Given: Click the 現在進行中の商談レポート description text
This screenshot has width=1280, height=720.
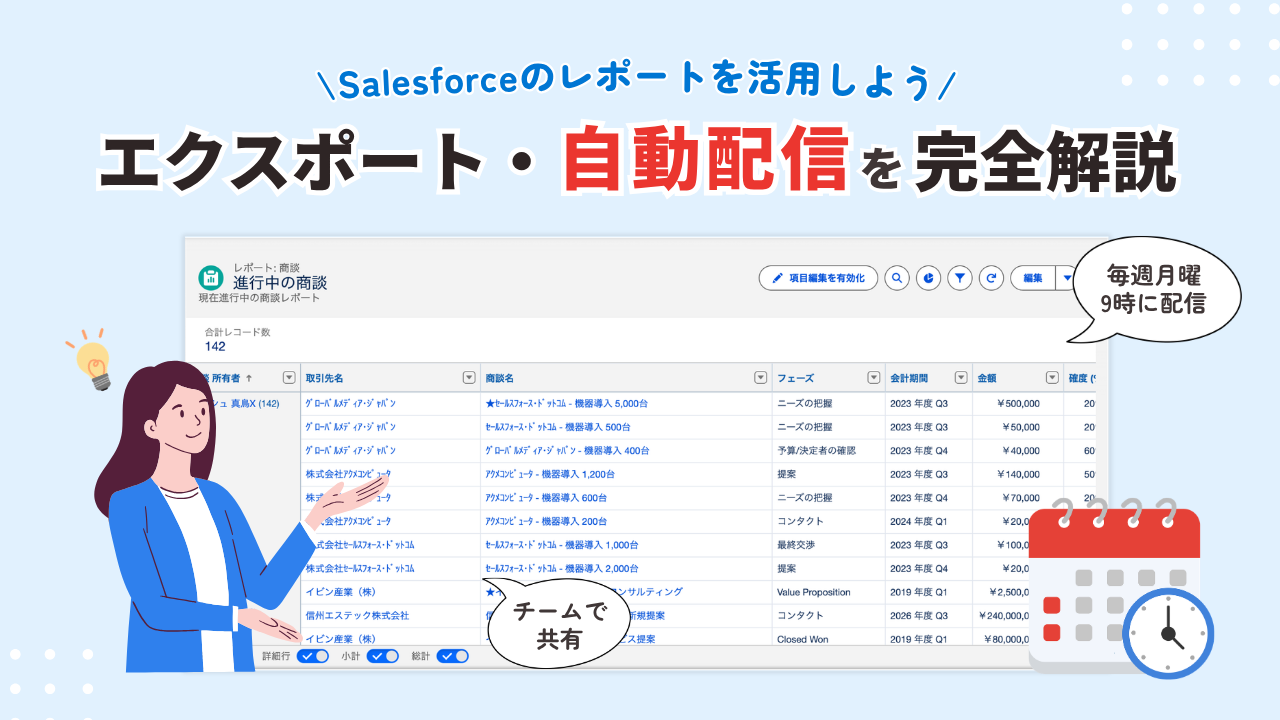Looking at the screenshot, I should click(x=260, y=299).
